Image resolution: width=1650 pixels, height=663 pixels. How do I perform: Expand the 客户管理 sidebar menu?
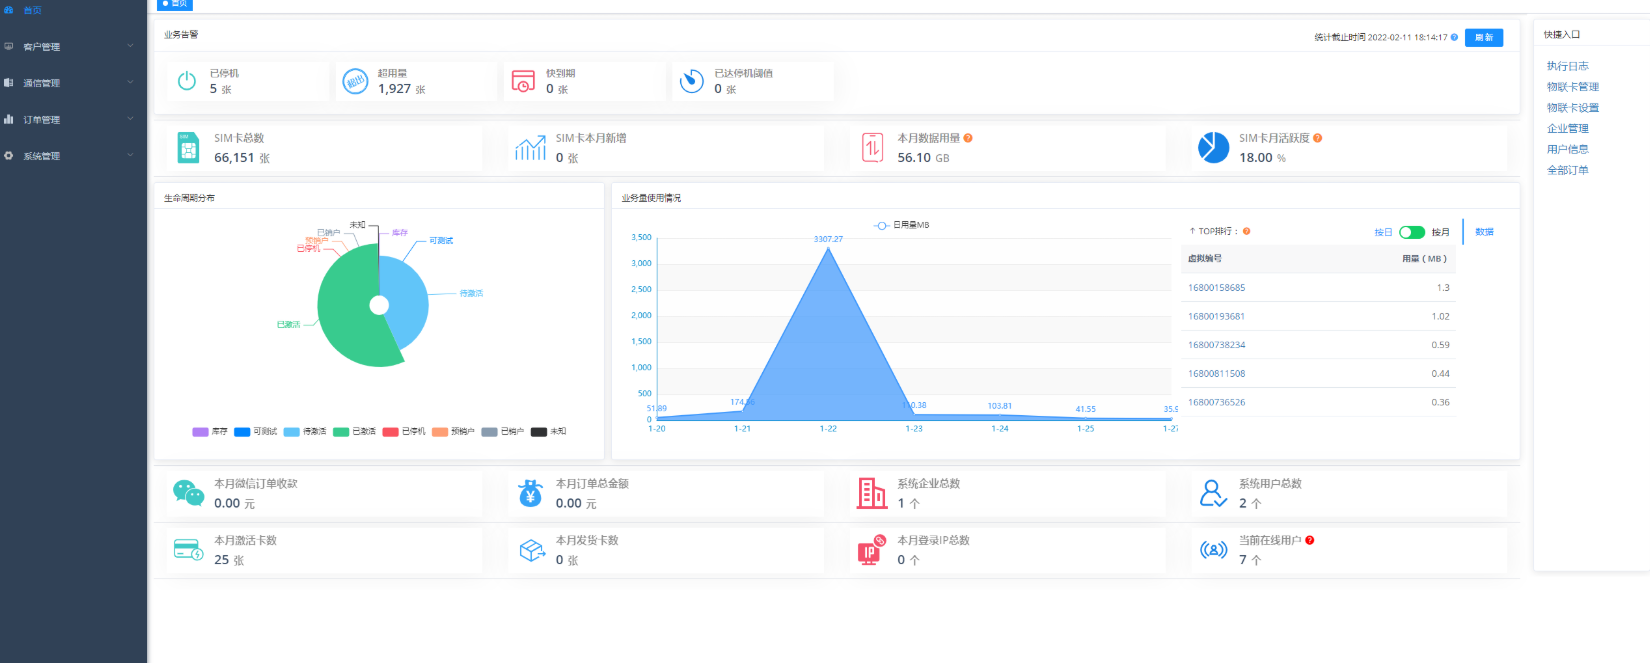tap(73, 46)
